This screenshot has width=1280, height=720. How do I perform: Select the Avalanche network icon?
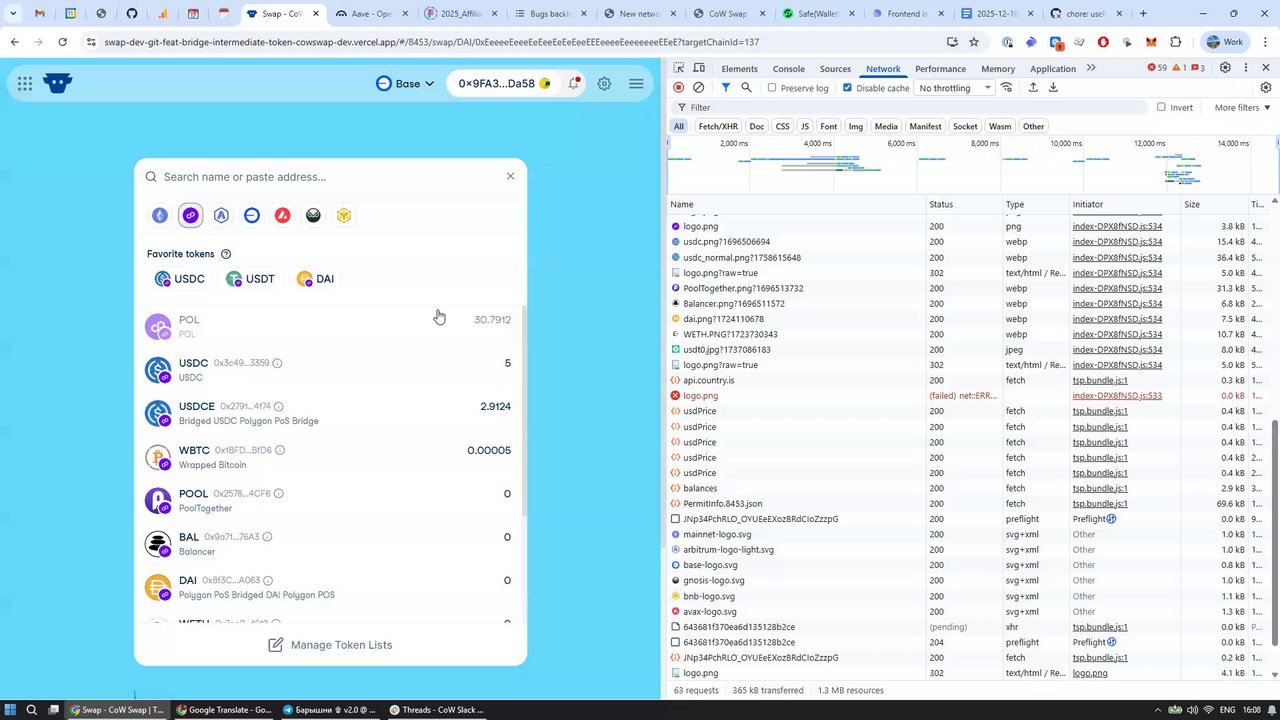click(283, 215)
